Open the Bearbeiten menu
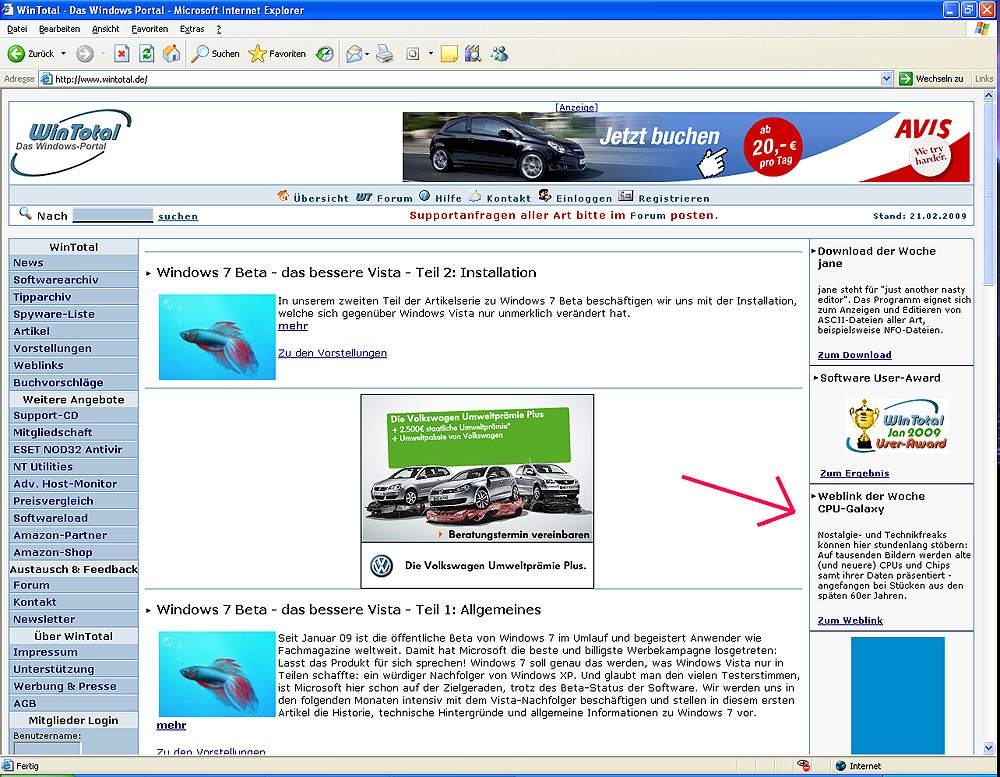This screenshot has width=1000, height=777. (x=59, y=29)
